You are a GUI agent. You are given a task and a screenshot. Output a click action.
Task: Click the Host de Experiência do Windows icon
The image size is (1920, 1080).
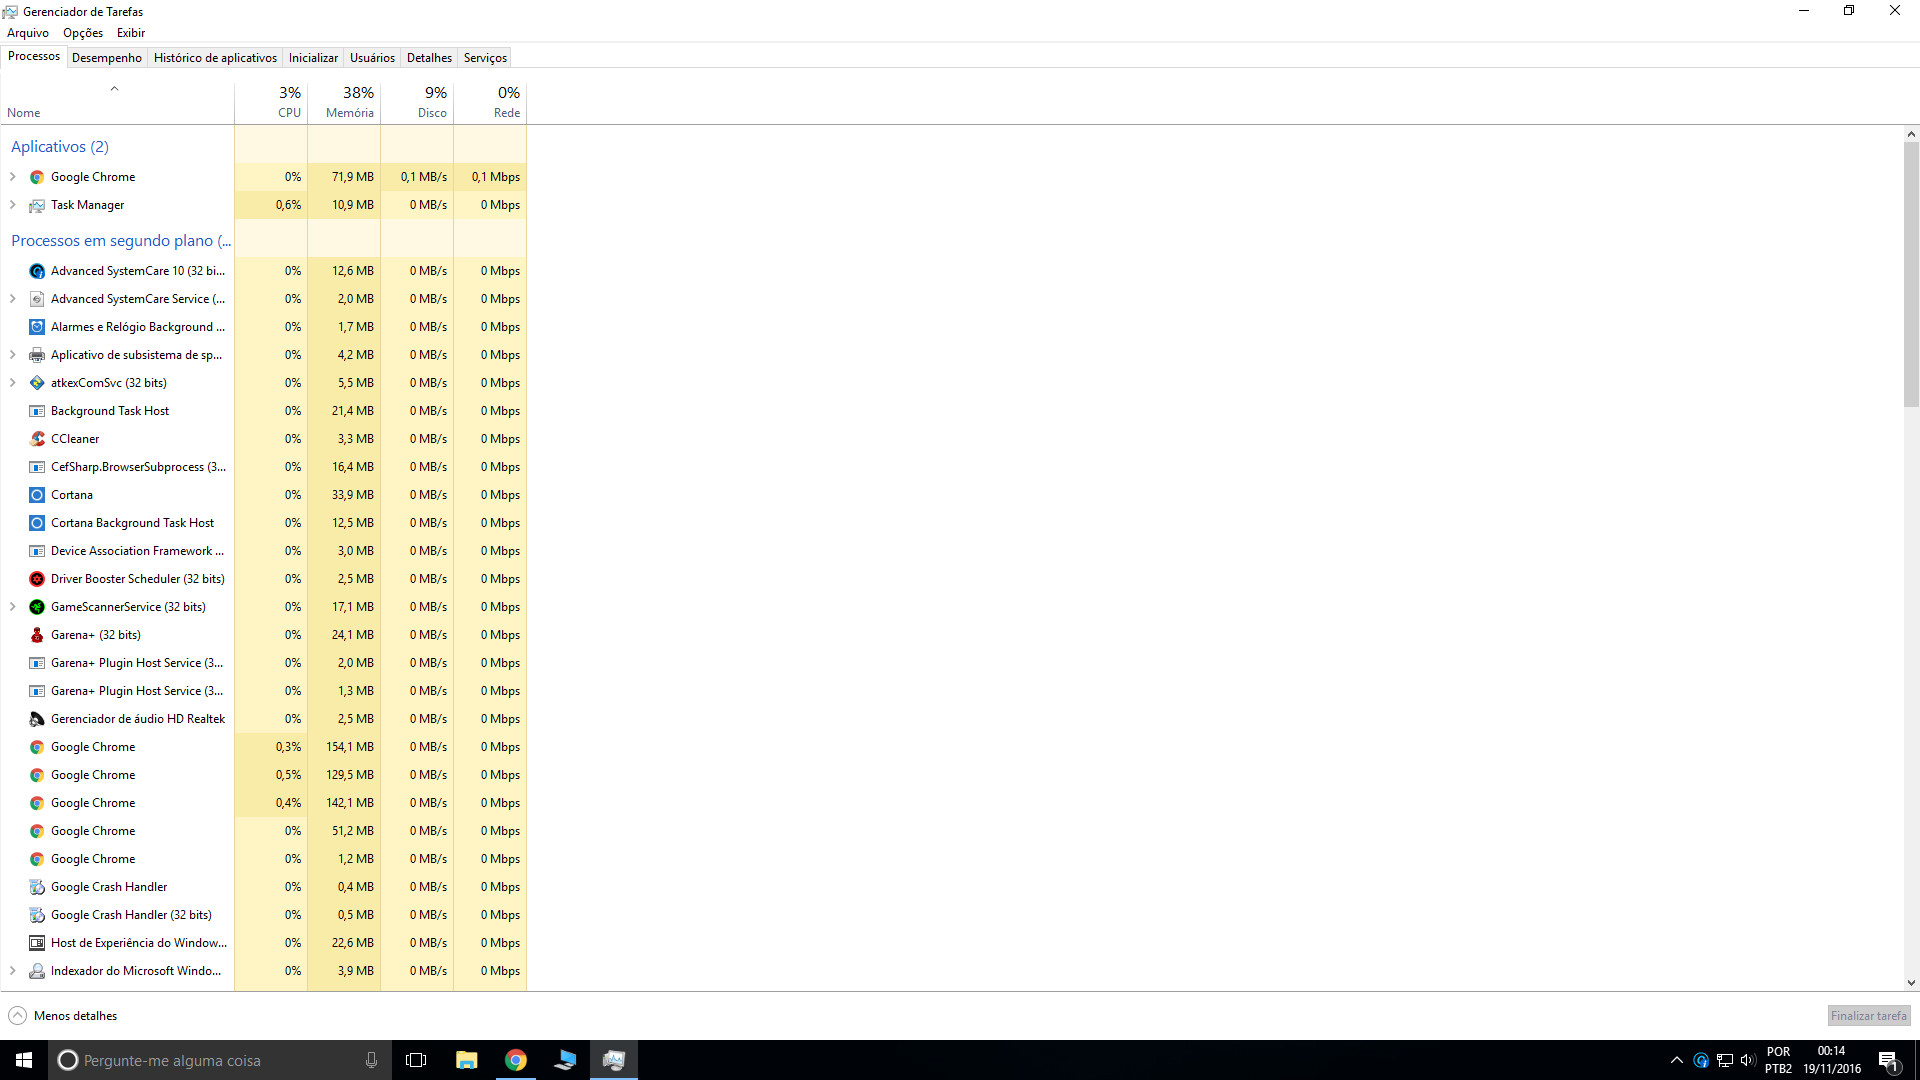click(x=37, y=943)
